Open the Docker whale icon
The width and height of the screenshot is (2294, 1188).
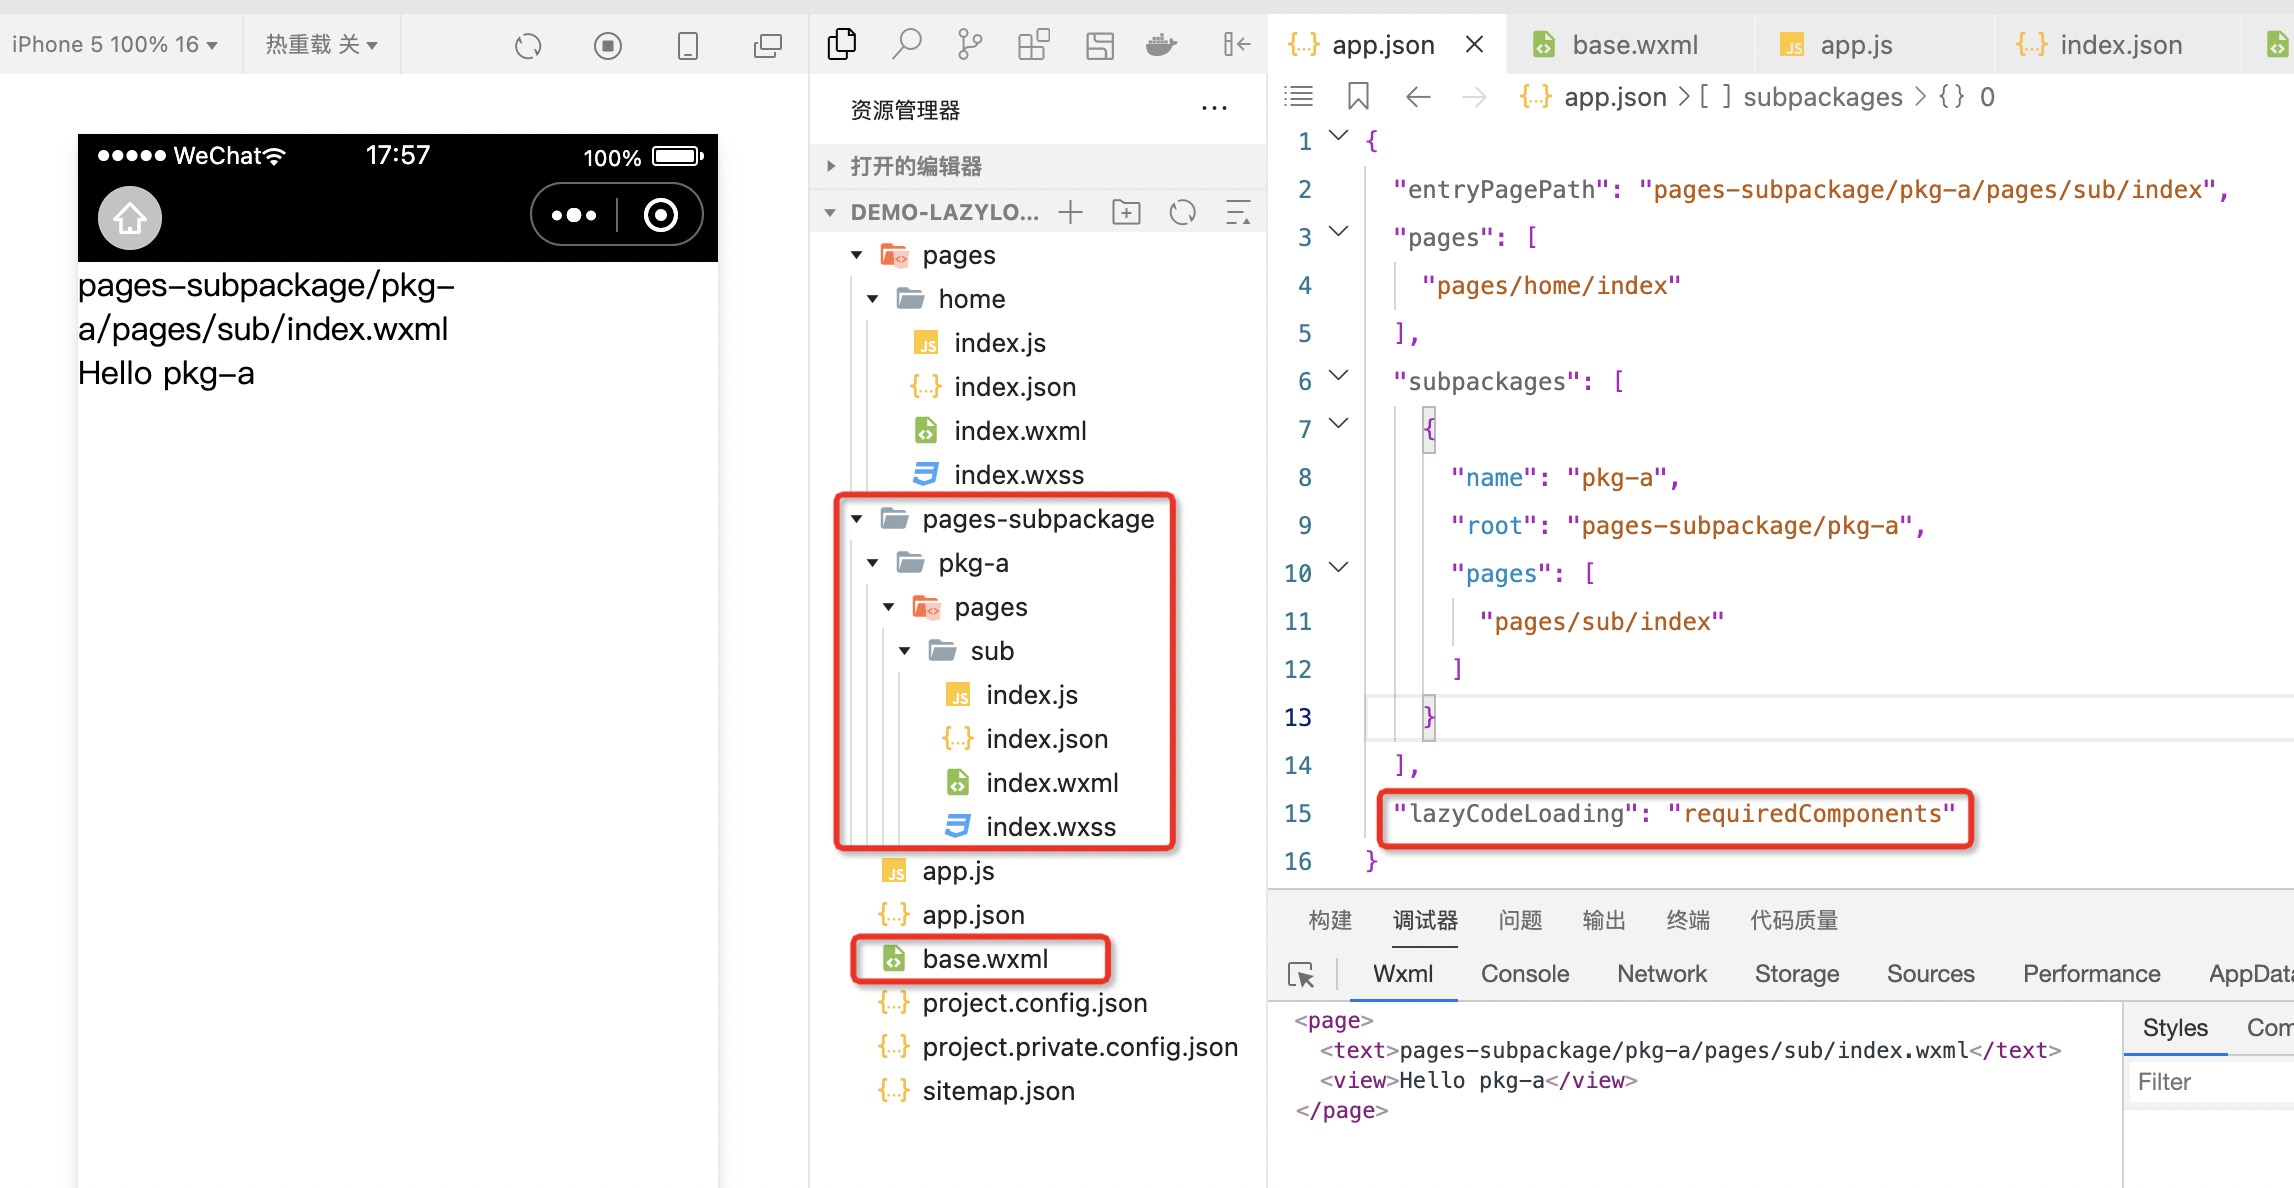[1162, 44]
